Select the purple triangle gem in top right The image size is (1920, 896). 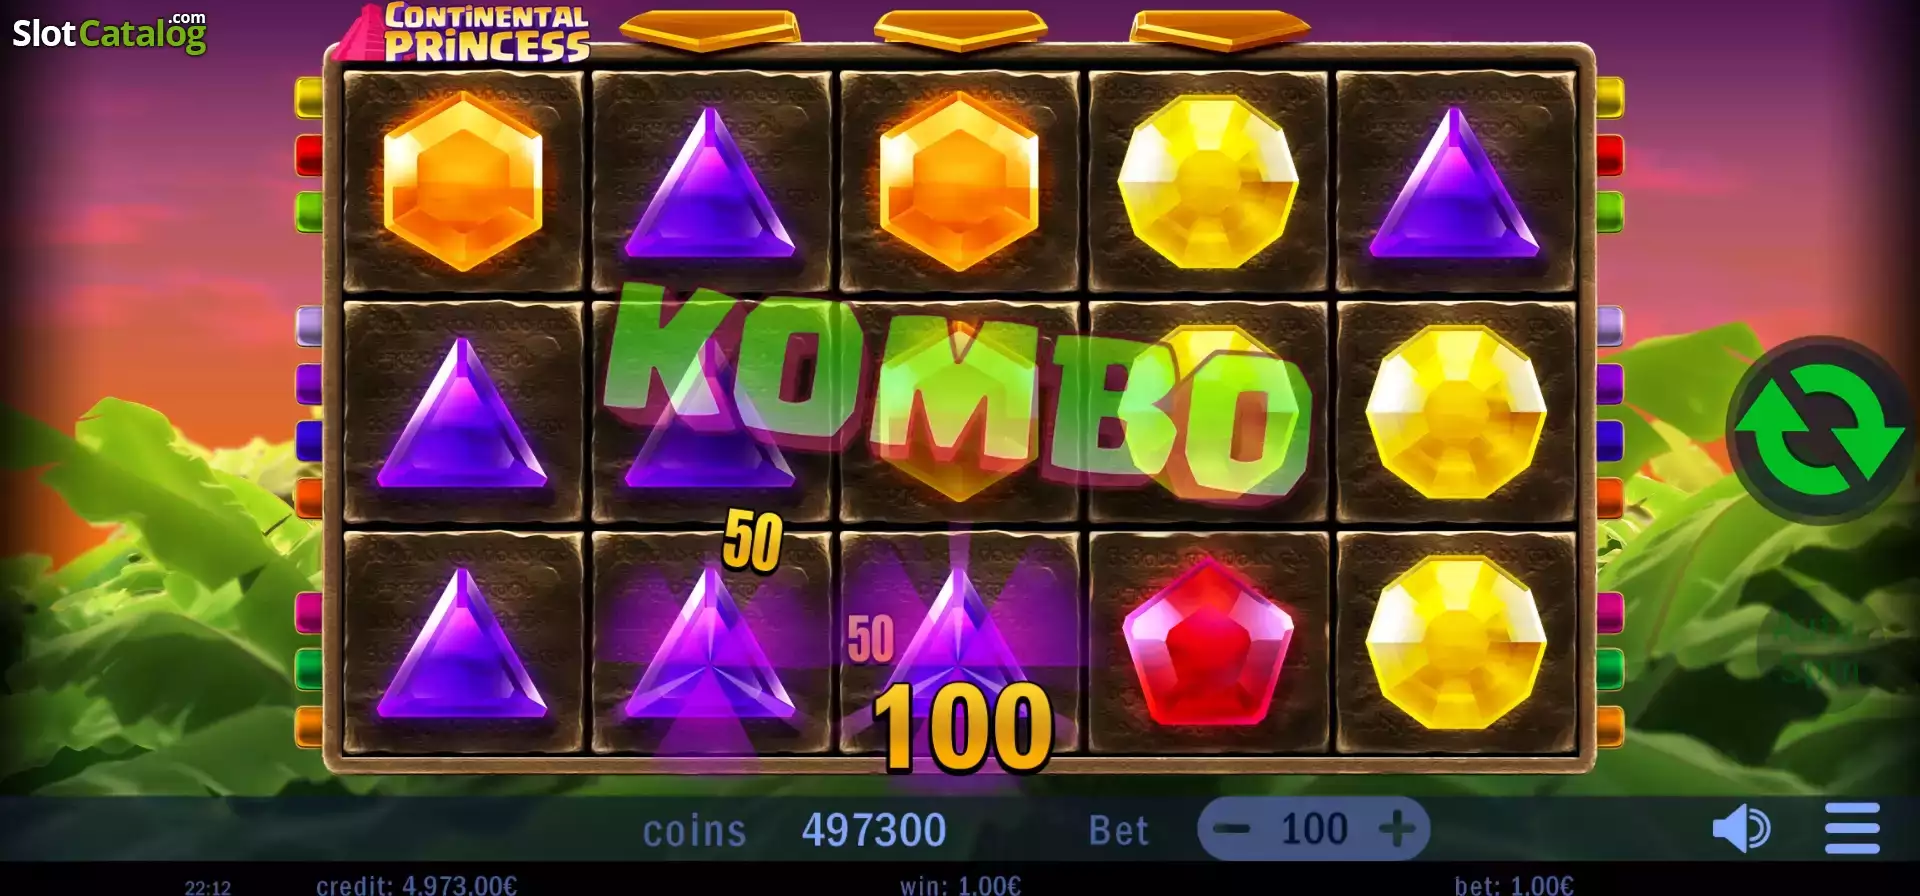click(1454, 183)
